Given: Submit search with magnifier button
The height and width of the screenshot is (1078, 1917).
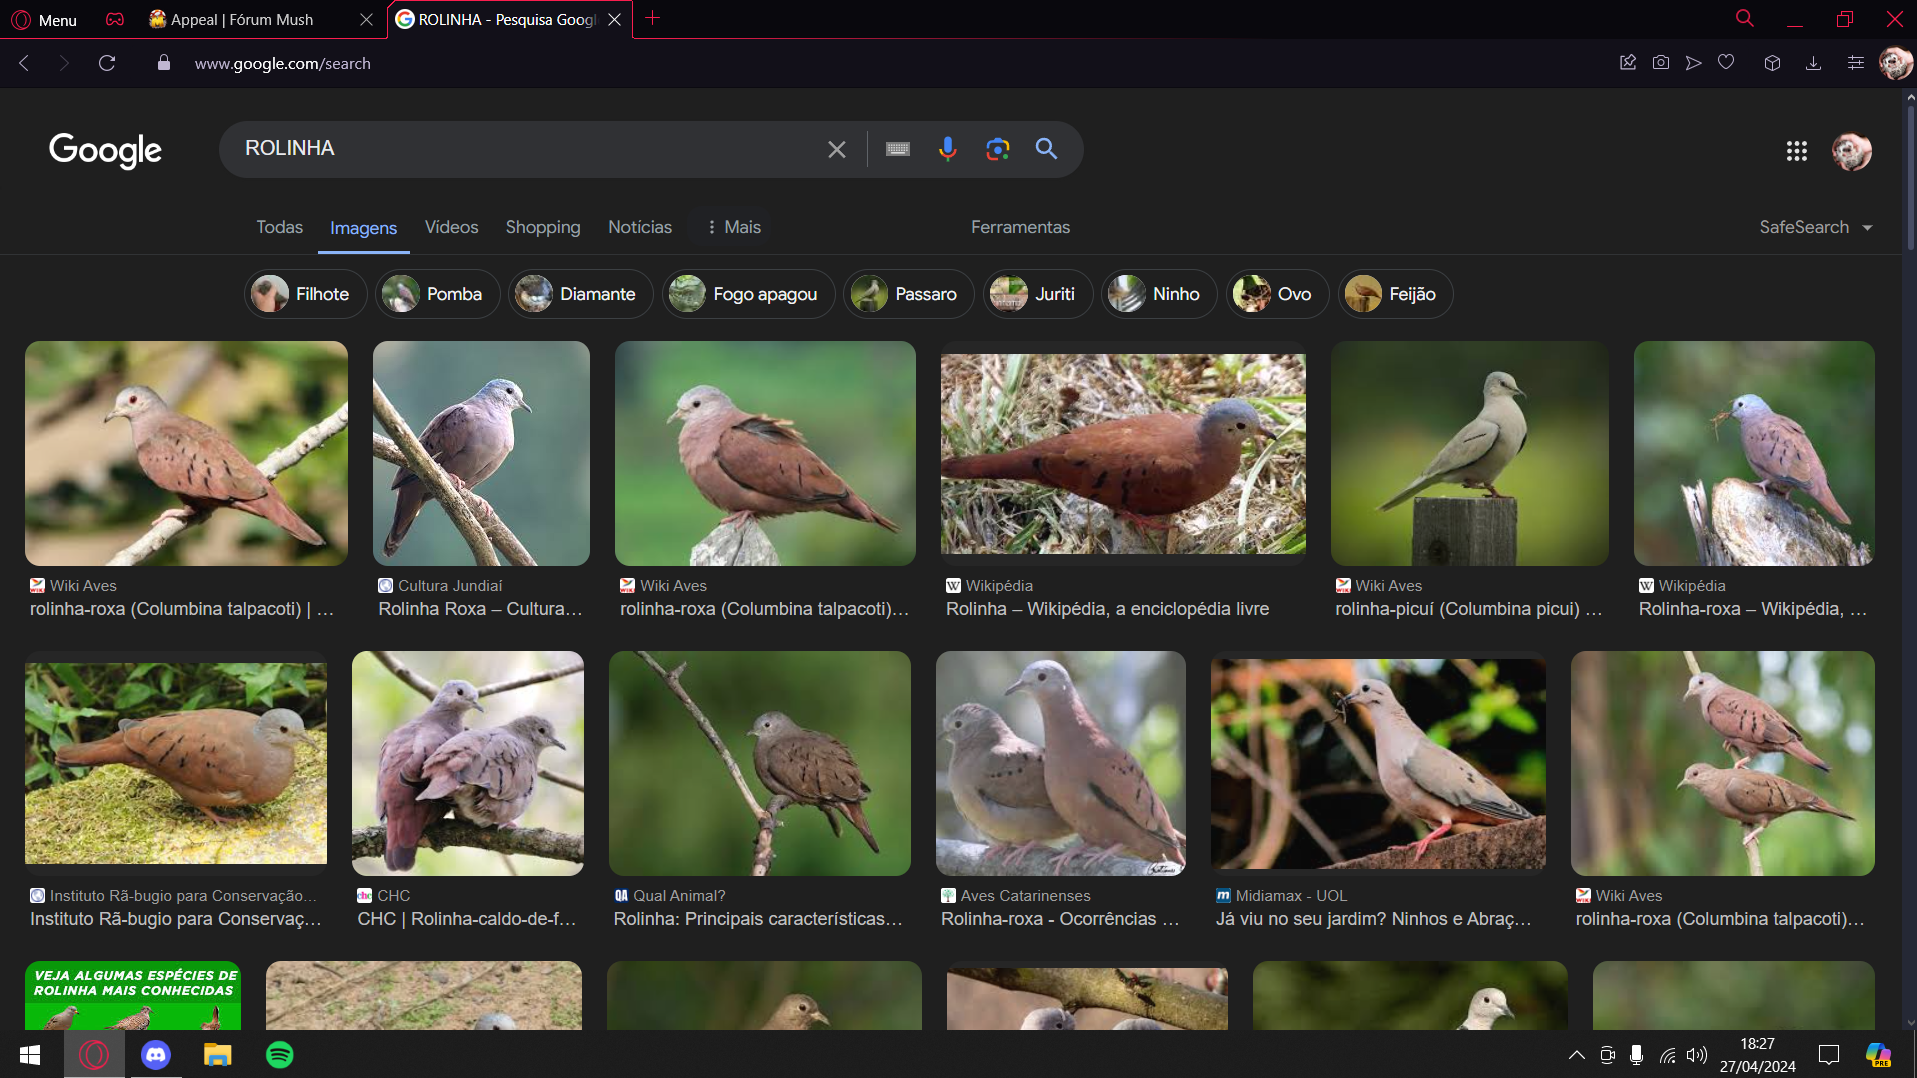Looking at the screenshot, I should click(x=1046, y=149).
